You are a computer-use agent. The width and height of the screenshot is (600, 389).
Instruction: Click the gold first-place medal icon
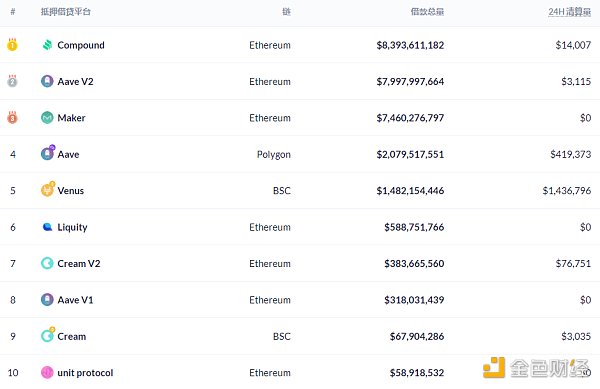tap(12, 44)
